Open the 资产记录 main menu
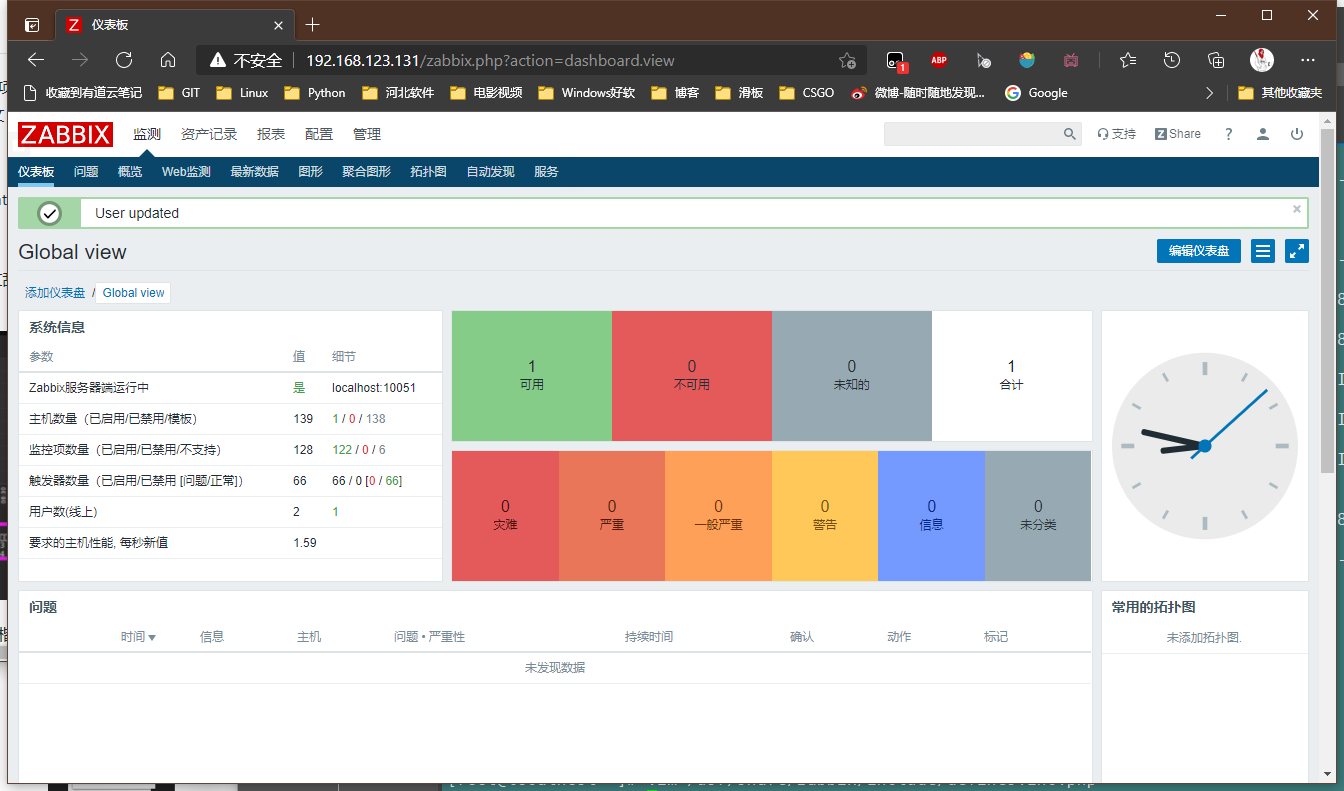Screen dimensions: 1344x791 (x=209, y=134)
